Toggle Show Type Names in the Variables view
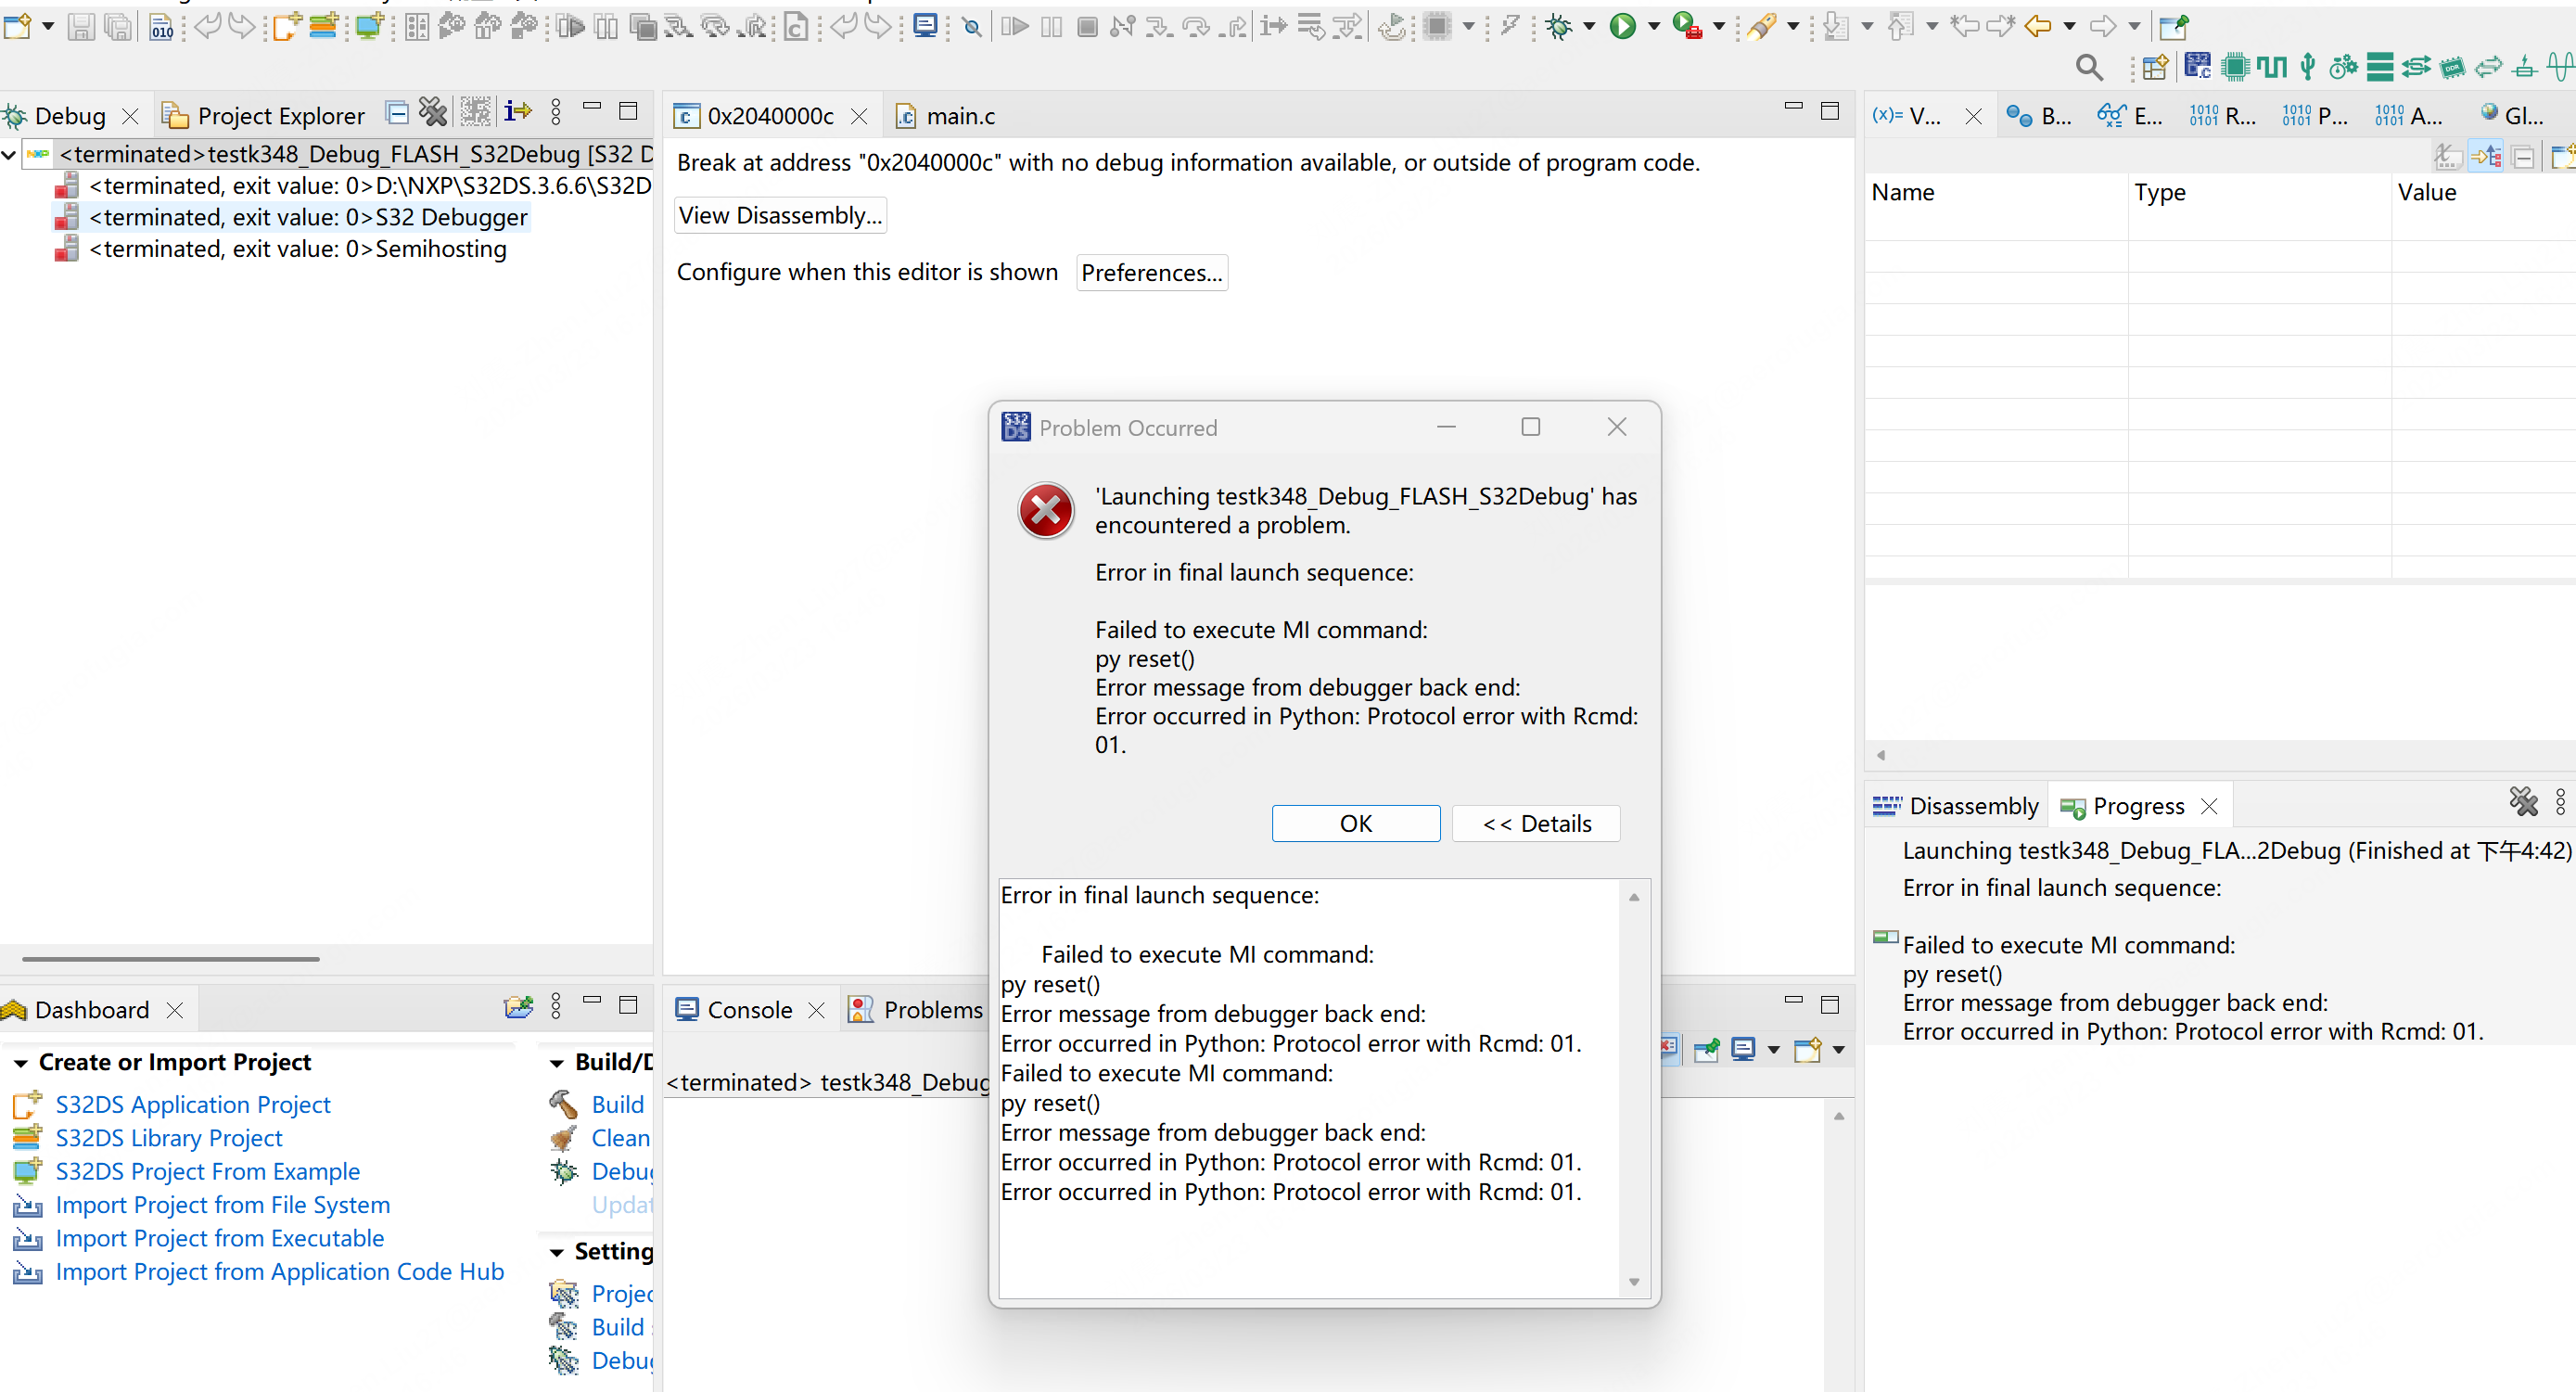The height and width of the screenshot is (1392, 2576). tap(2448, 157)
